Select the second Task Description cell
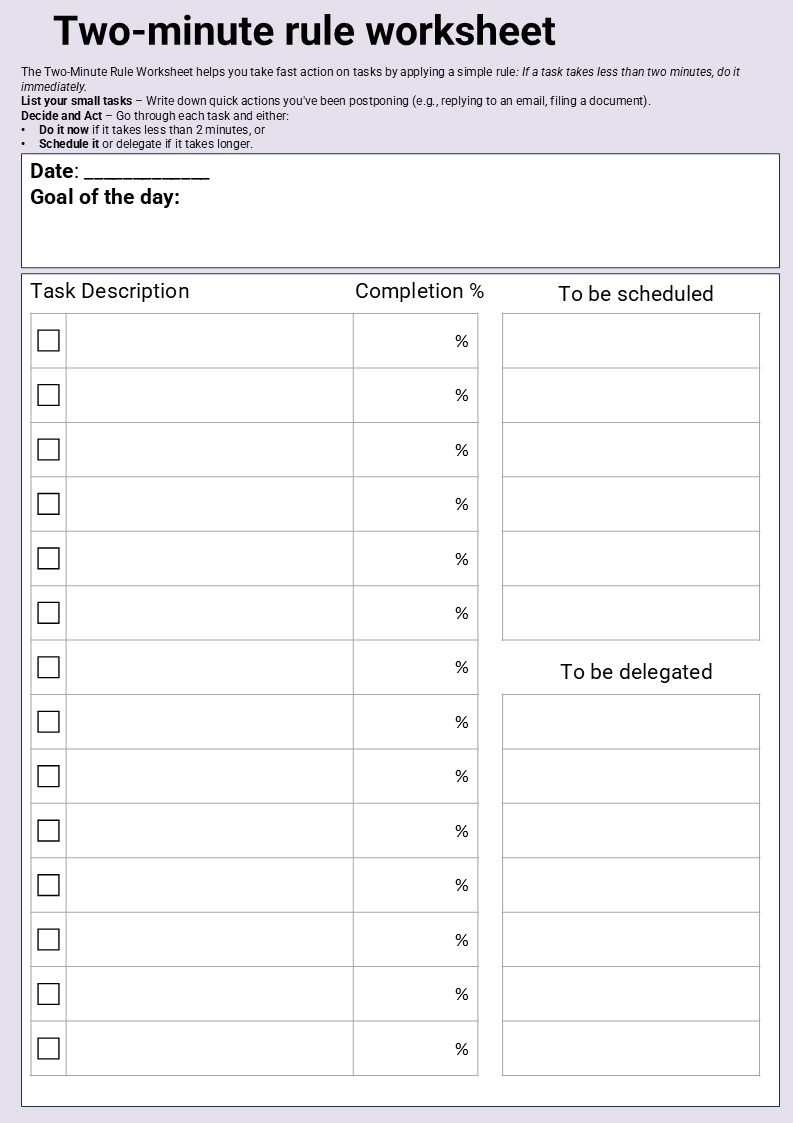Screen dimensions: 793x1123 [x=209, y=395]
